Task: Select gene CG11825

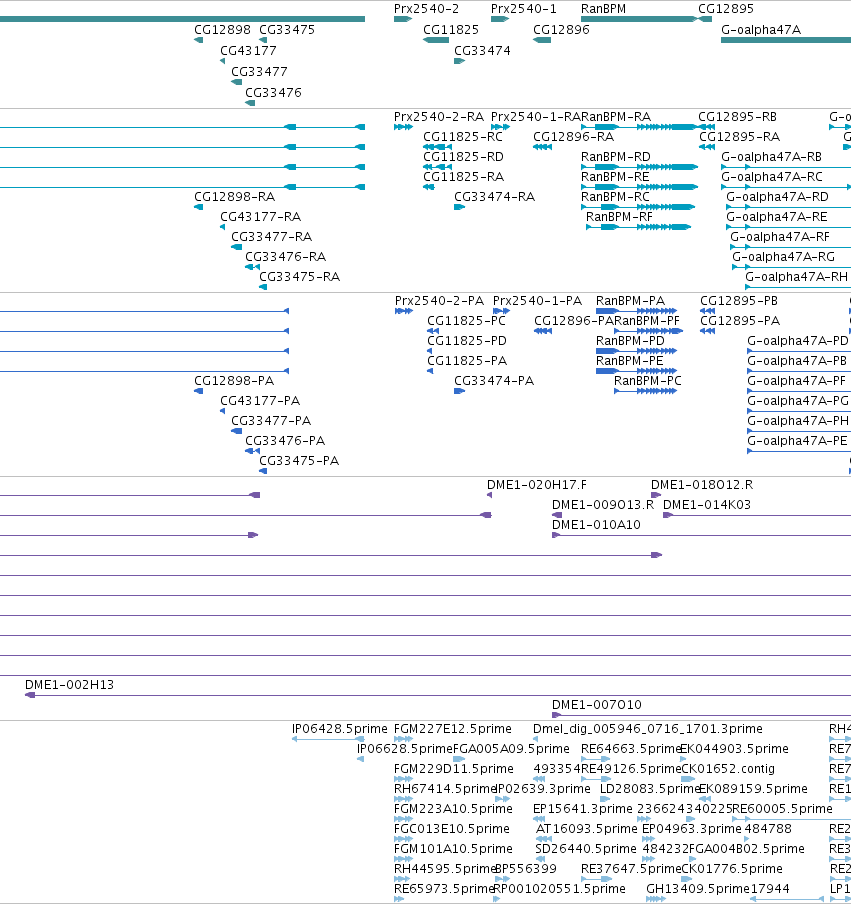Action: [451, 29]
